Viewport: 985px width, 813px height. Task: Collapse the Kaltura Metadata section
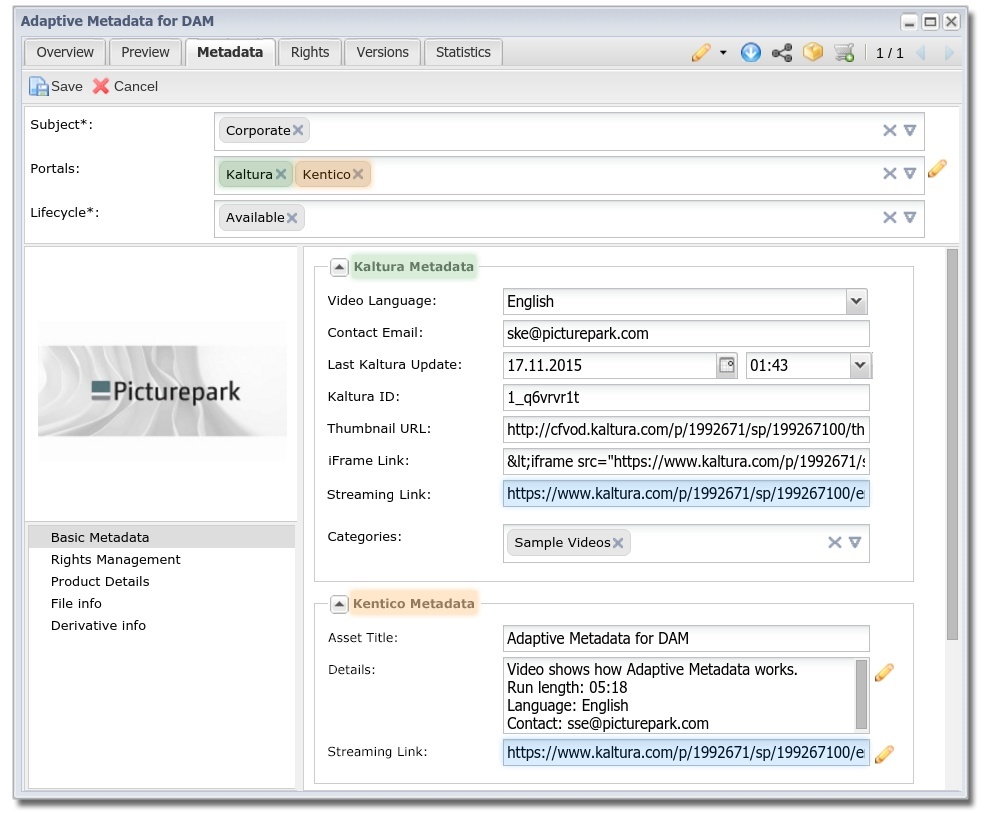339,267
